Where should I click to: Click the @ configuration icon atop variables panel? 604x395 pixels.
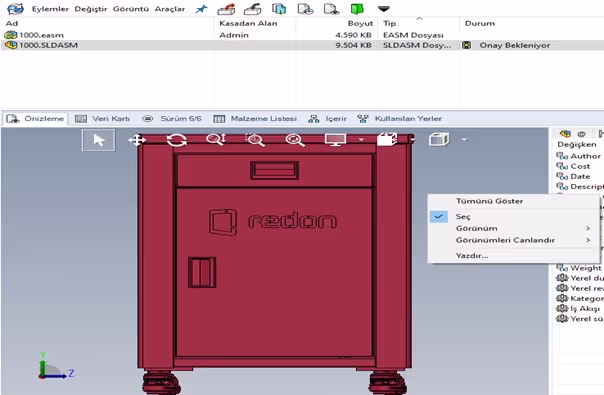(581, 134)
